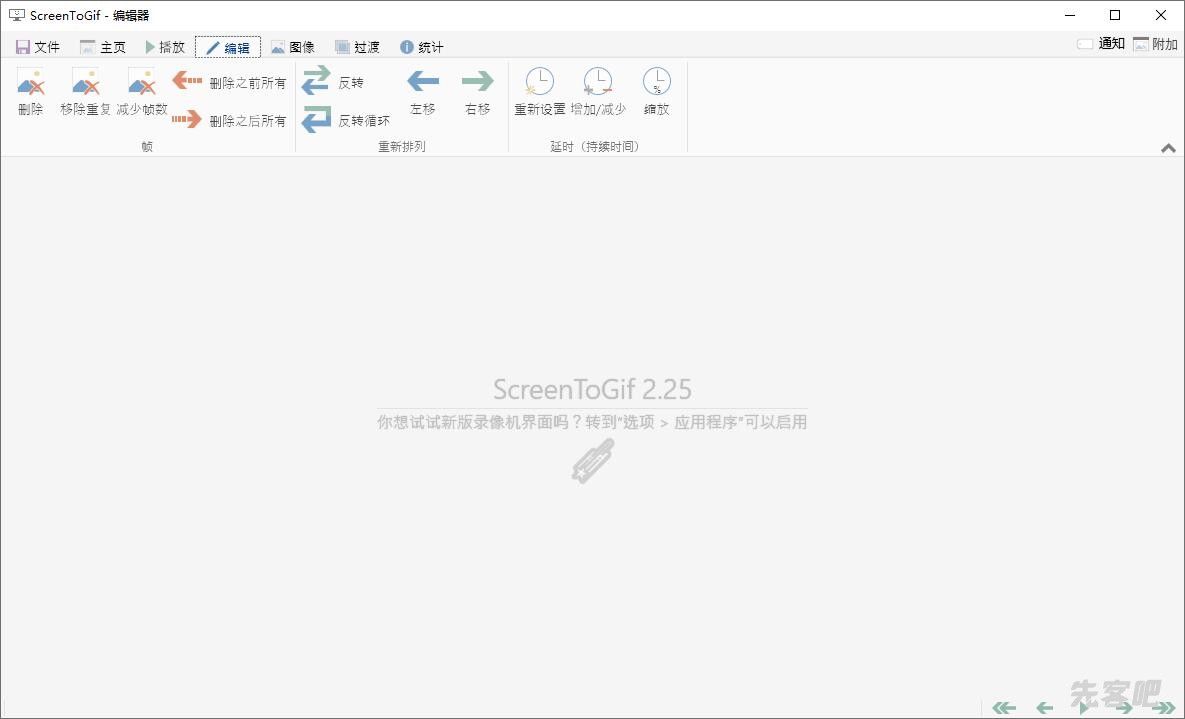
Task: Click the 减少帧数 reduce frame count icon
Action: click(x=142, y=91)
